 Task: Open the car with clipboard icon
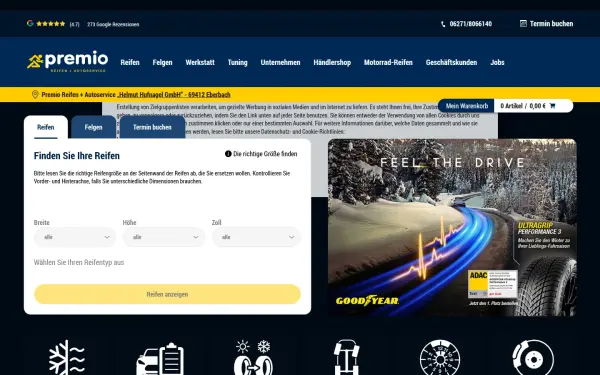160,359
